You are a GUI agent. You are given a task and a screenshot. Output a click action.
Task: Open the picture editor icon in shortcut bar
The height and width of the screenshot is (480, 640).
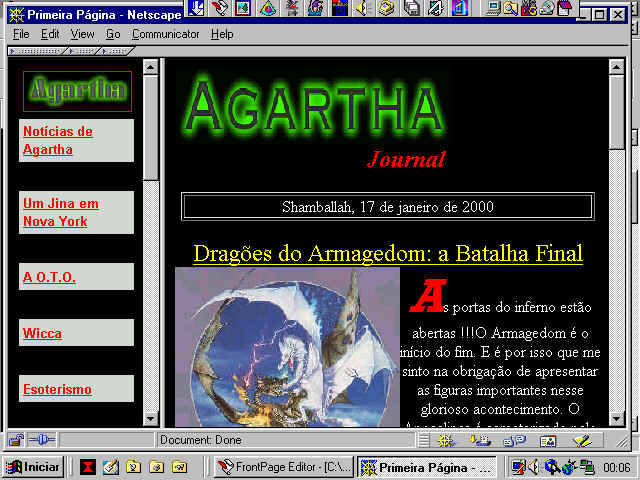tap(243, 7)
